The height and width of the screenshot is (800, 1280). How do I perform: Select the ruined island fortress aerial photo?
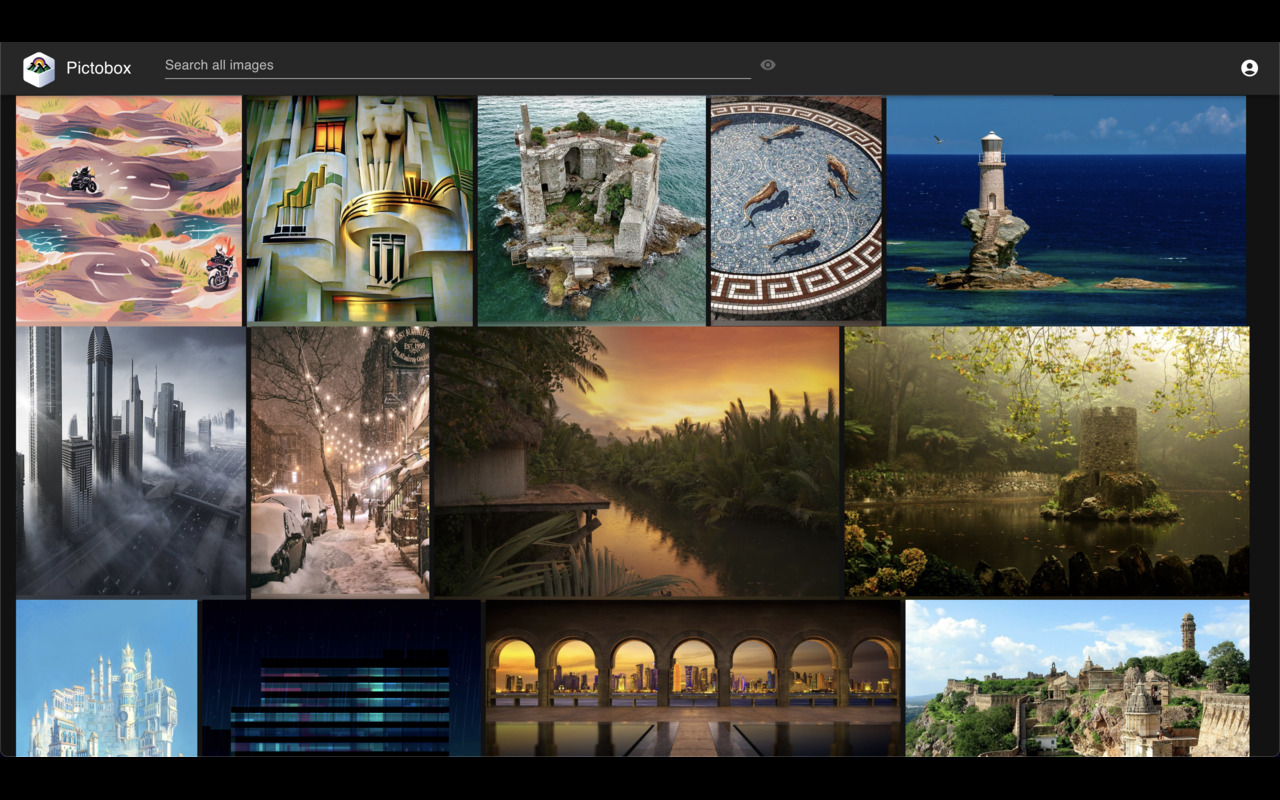point(592,210)
